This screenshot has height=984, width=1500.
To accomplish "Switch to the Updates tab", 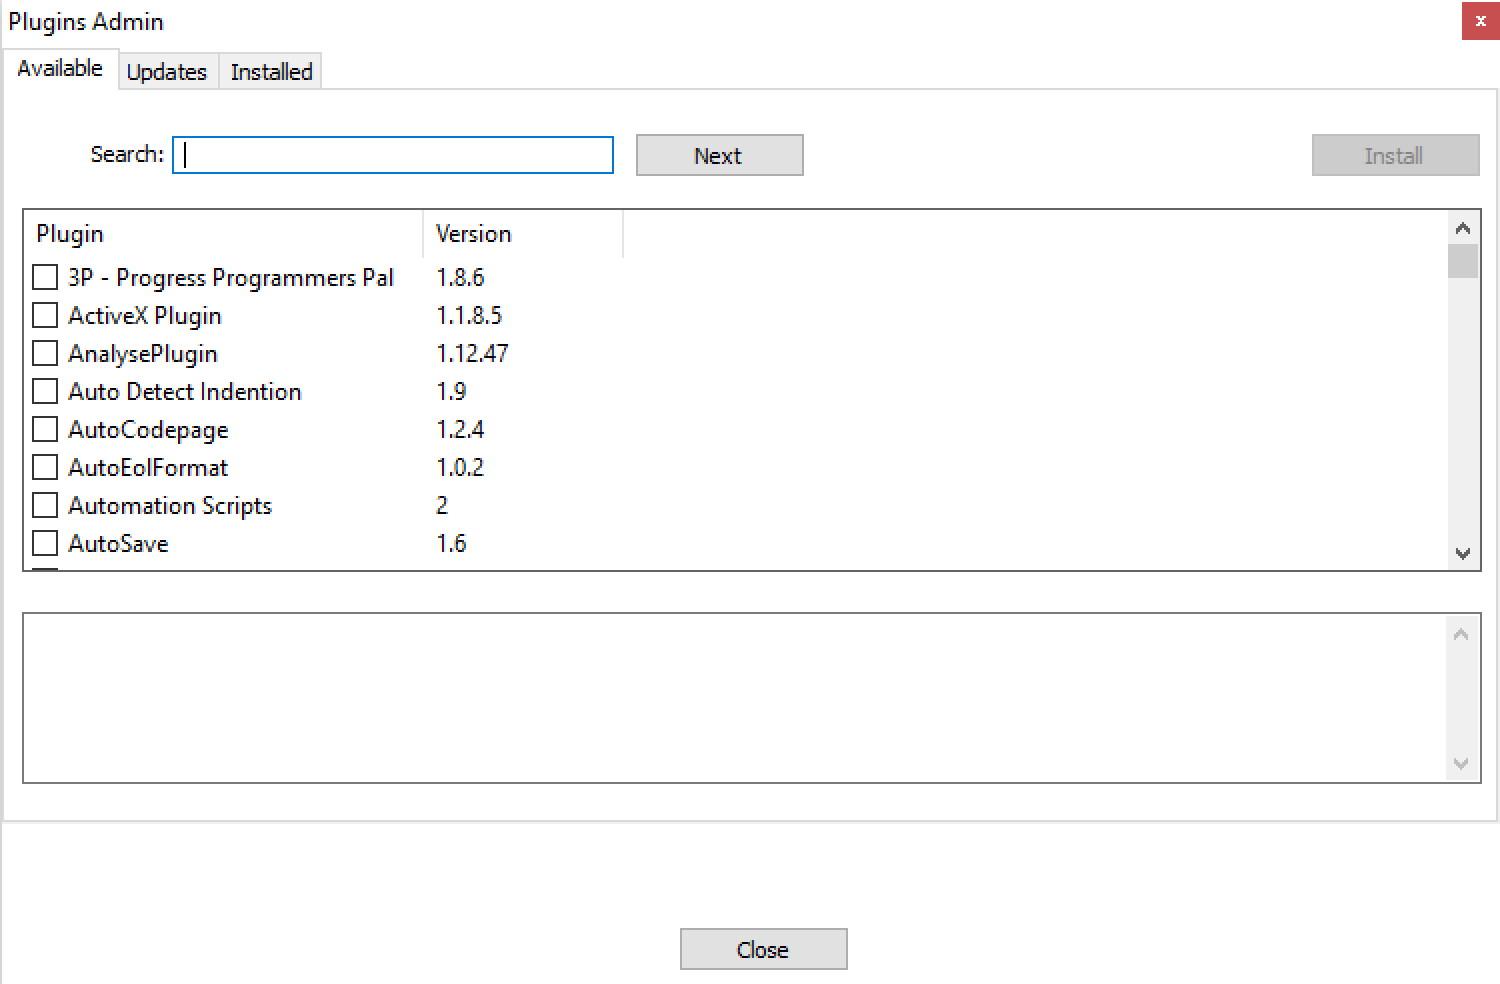I will (167, 71).
